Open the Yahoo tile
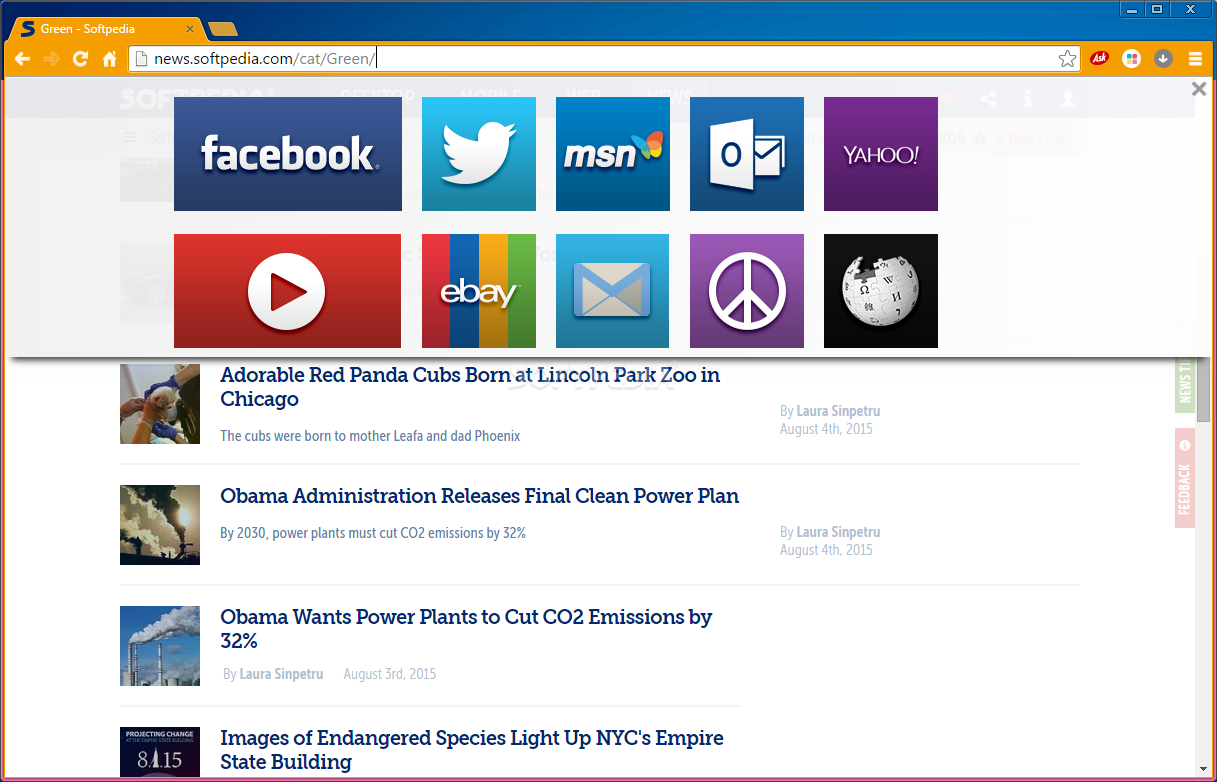 pos(881,154)
